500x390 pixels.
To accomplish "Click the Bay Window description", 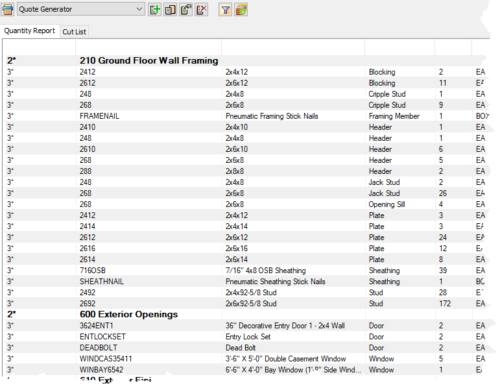I will (x=293, y=369).
